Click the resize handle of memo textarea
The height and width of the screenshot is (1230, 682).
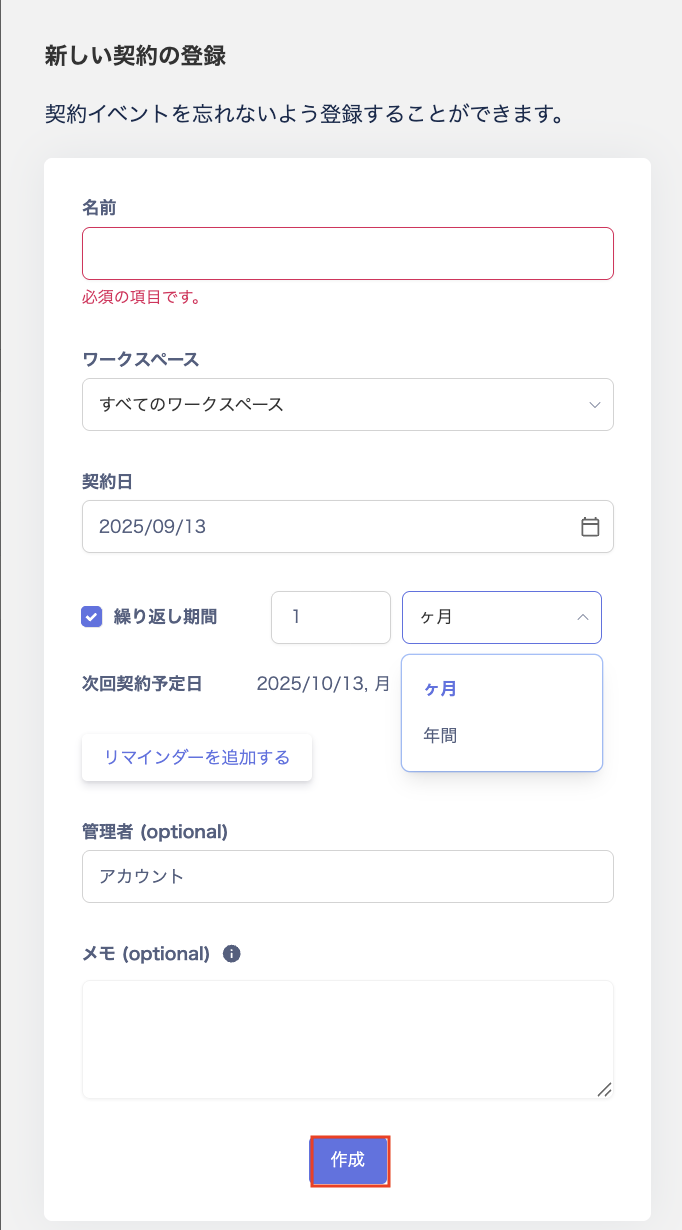point(604,1089)
